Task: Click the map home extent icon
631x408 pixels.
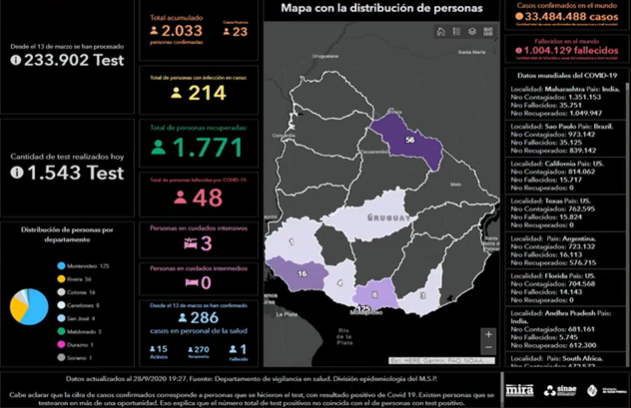Action: point(441,32)
